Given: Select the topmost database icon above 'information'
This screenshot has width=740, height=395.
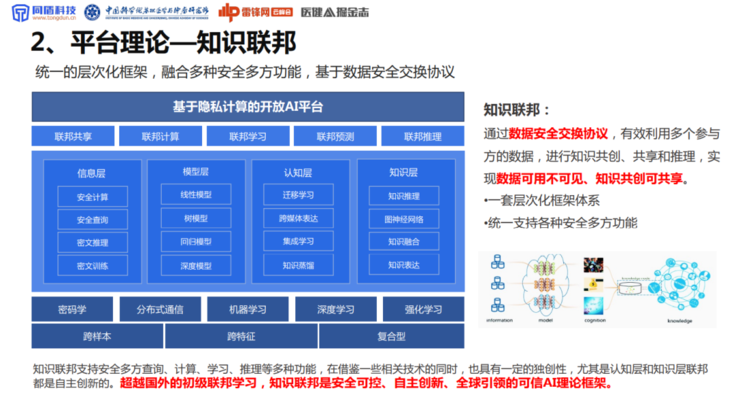Looking at the screenshot, I should pos(497,261).
